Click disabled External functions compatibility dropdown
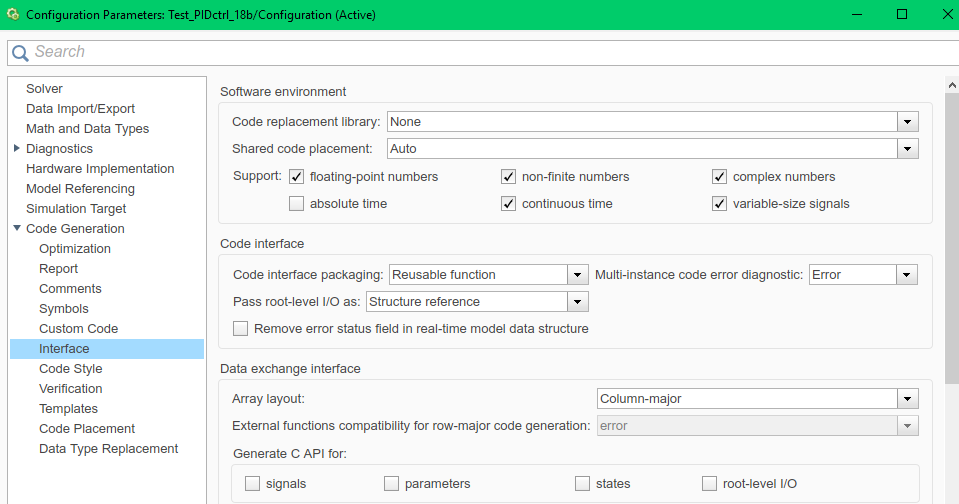959x504 pixels. (x=758, y=426)
